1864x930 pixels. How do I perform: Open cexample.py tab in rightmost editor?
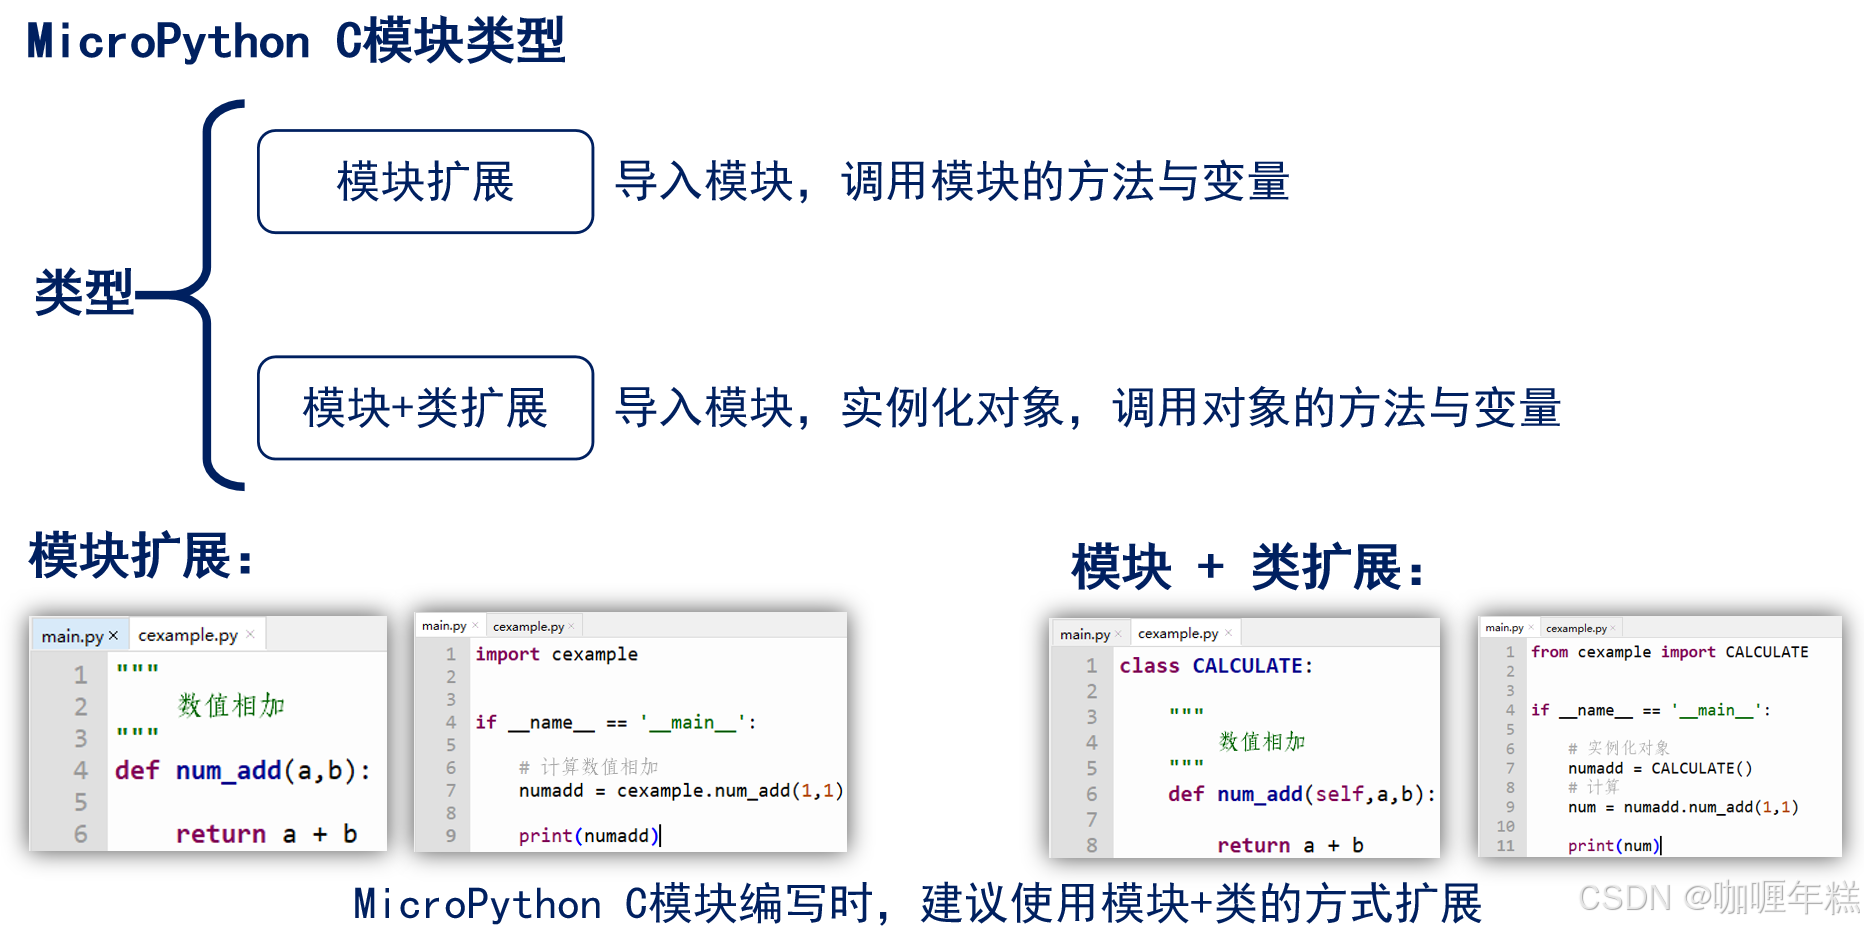click(x=1576, y=628)
